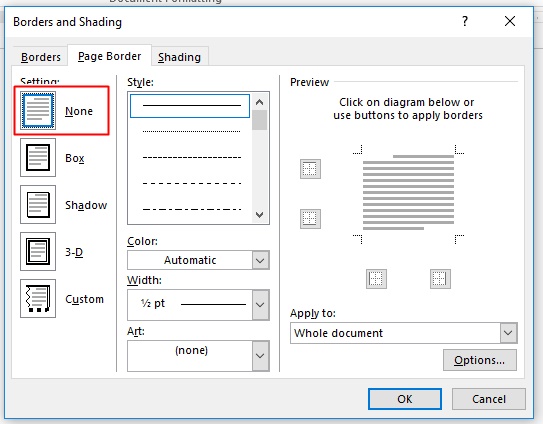This screenshot has width=543, height=424.
Task: Toggle the left border button in Preview
Action: point(376,279)
